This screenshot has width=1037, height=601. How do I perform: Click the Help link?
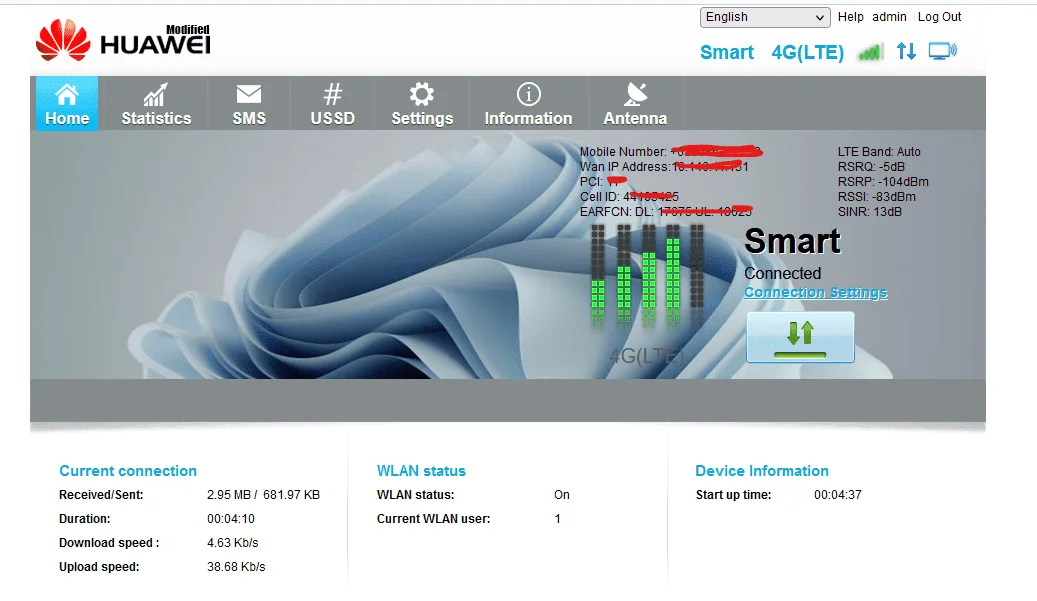coord(850,17)
